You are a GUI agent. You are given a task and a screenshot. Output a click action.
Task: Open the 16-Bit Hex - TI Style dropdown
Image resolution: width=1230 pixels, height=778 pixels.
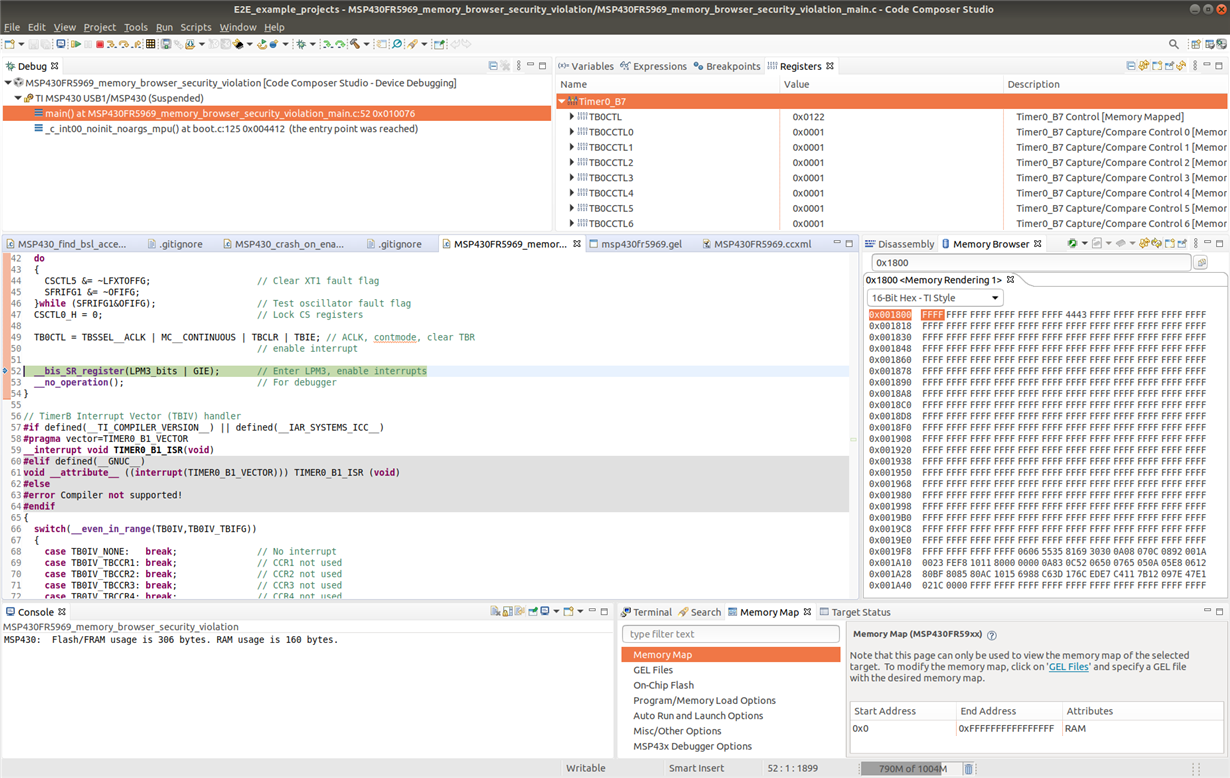click(935, 298)
